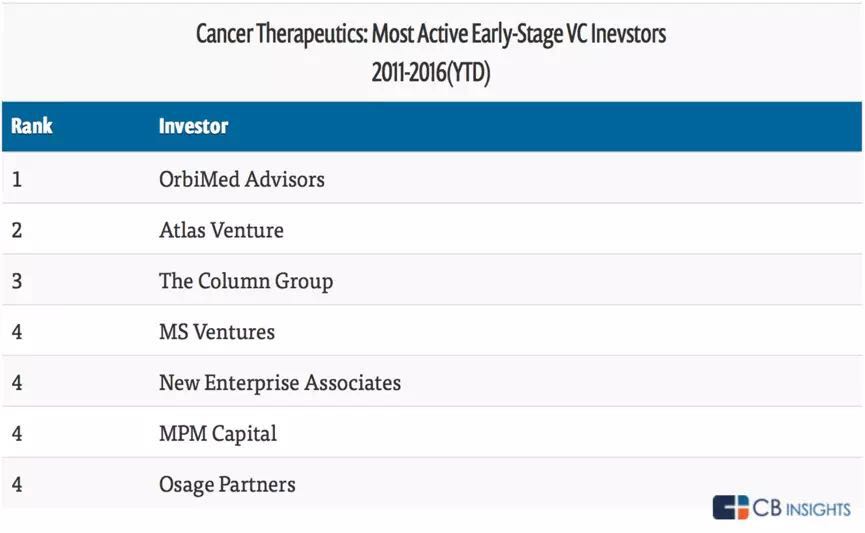Image resolution: width=865 pixels, height=533 pixels.
Task: Click rank number 3 beside The Column Group
Action: (17, 281)
